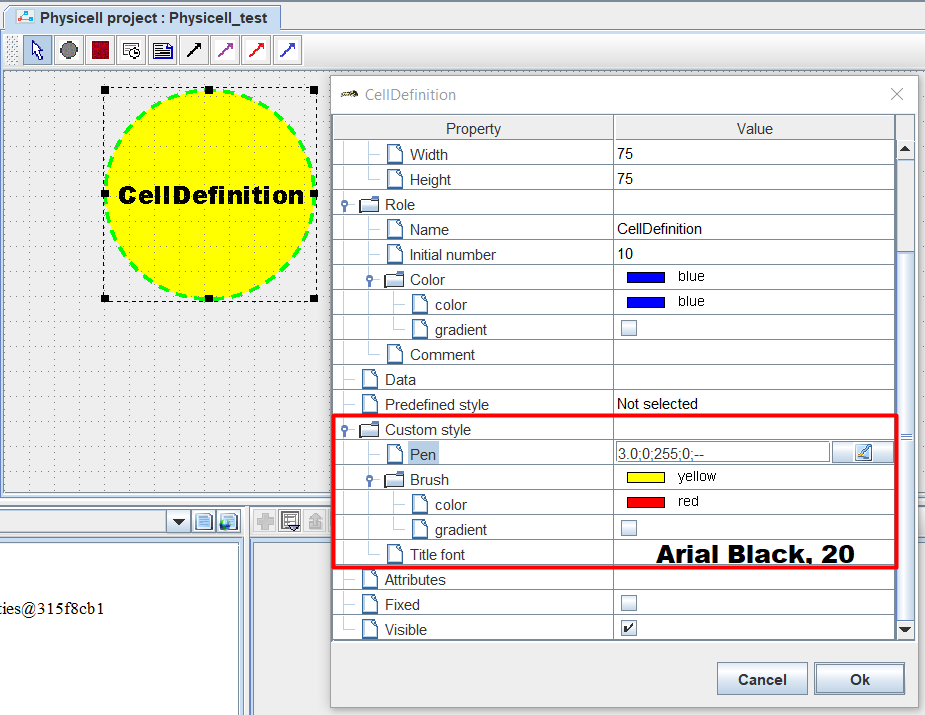This screenshot has width=925, height=715.
Task: Open the dropdown arrow in bottom-left panel
Action: tap(179, 522)
